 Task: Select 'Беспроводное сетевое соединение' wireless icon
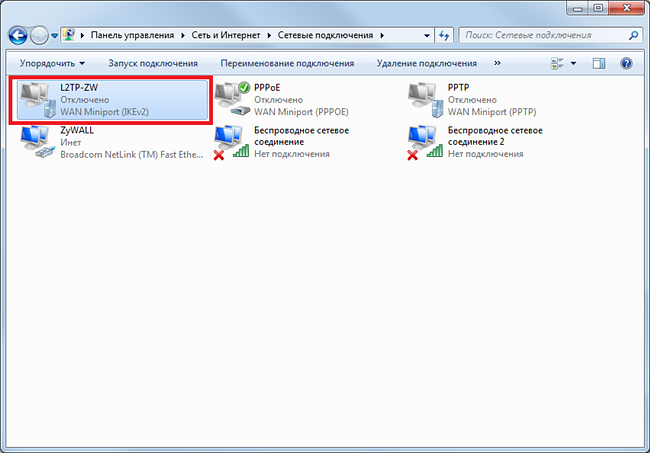232,143
